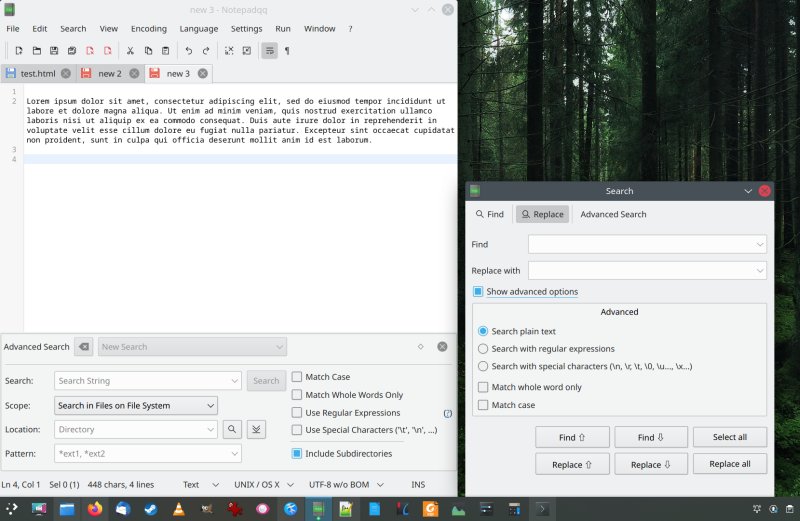Click the Undo arrow in toolbar
The image size is (800, 521).
[x=188, y=51]
